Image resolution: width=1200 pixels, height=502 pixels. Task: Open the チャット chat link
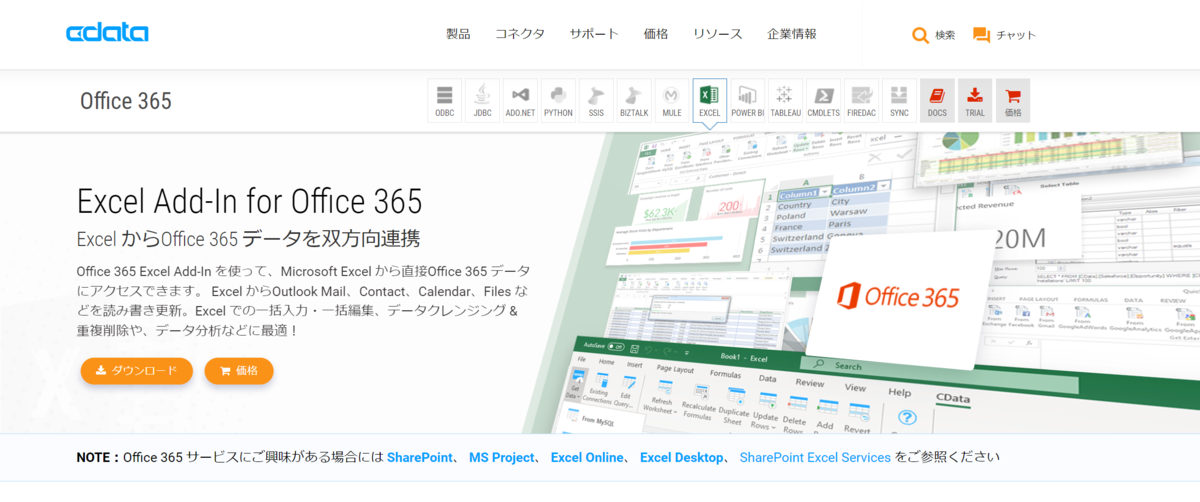point(1004,35)
